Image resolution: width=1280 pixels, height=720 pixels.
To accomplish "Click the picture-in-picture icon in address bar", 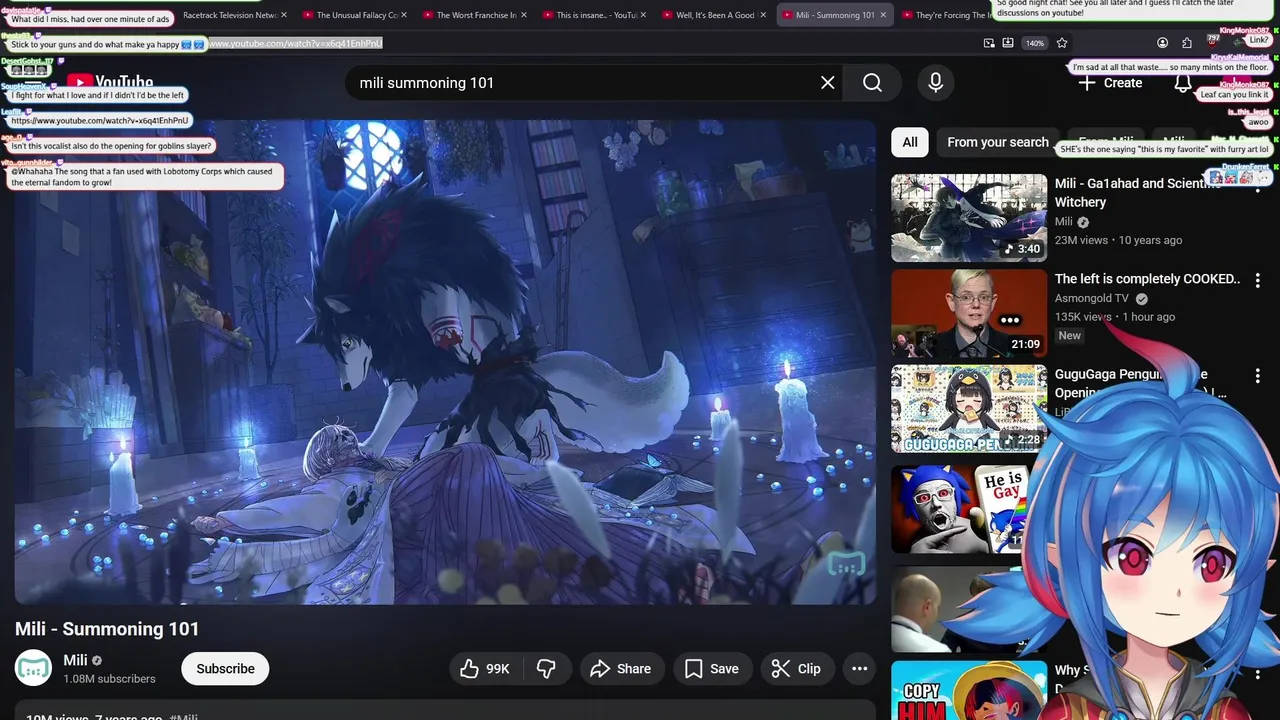I will (989, 43).
